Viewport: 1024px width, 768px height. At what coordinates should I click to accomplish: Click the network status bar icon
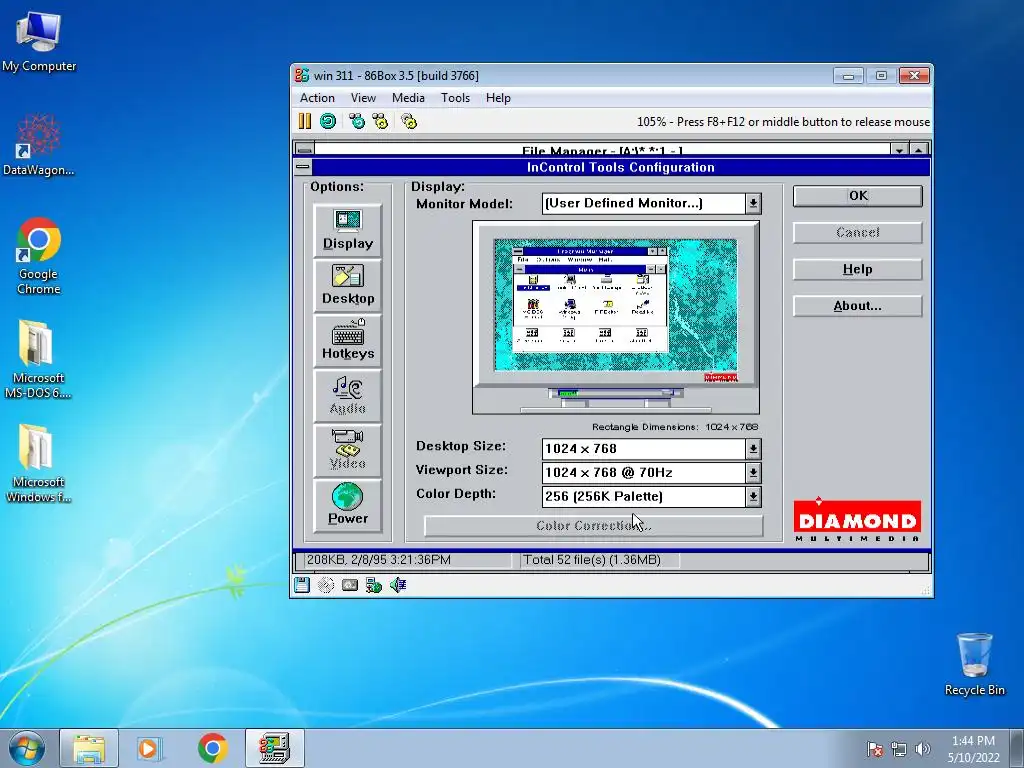tap(374, 585)
